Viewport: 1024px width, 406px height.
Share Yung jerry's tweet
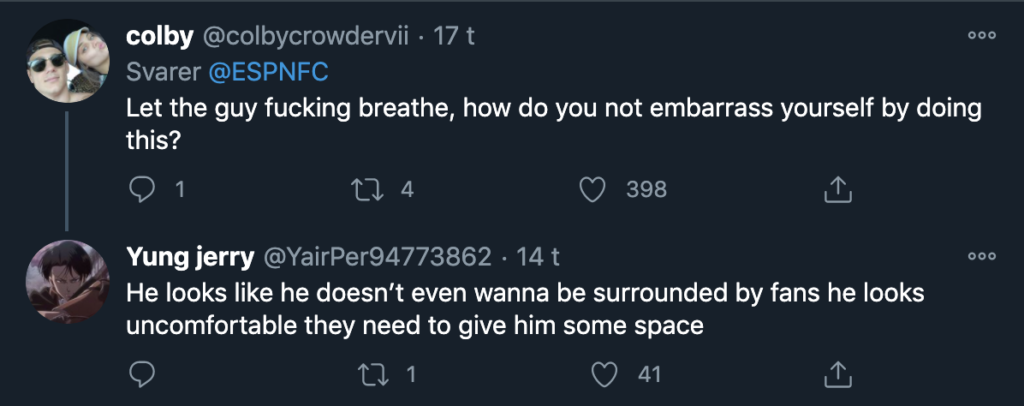(835, 375)
